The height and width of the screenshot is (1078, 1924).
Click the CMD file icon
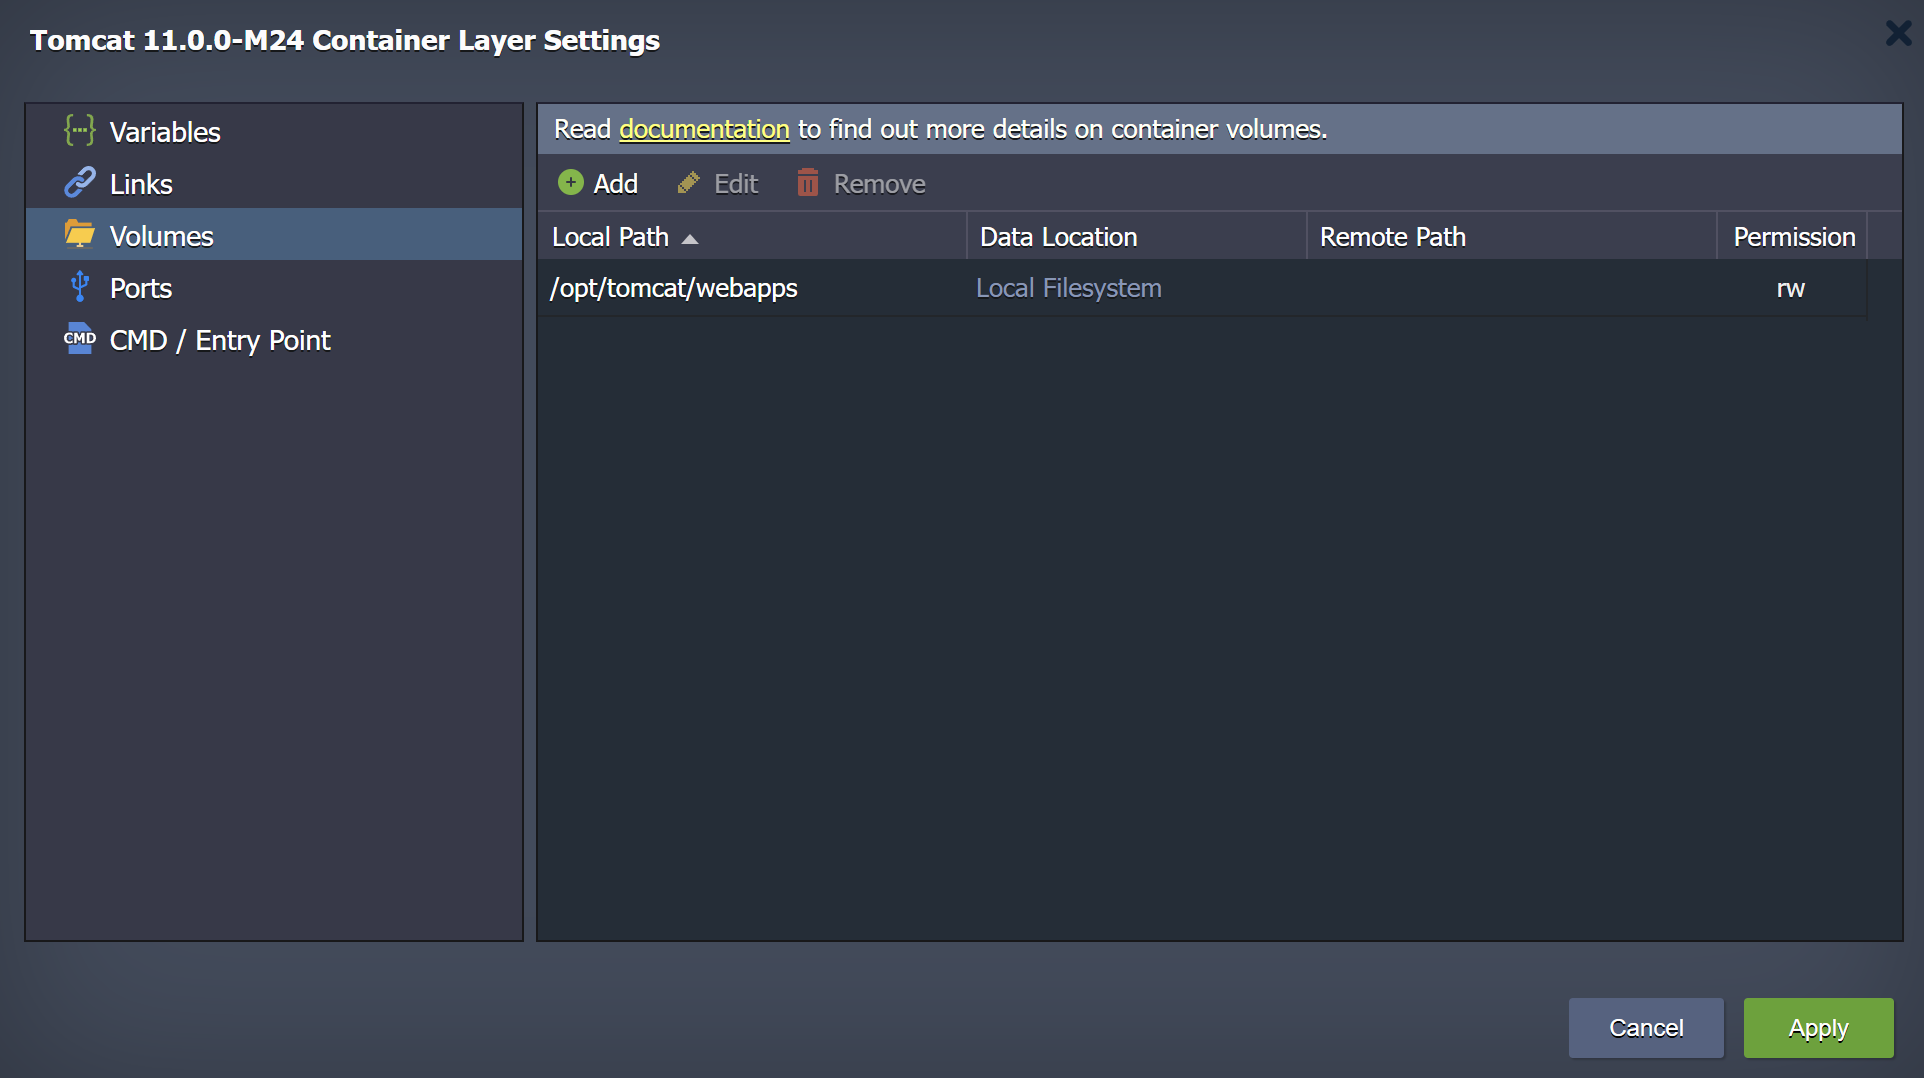pos(79,338)
